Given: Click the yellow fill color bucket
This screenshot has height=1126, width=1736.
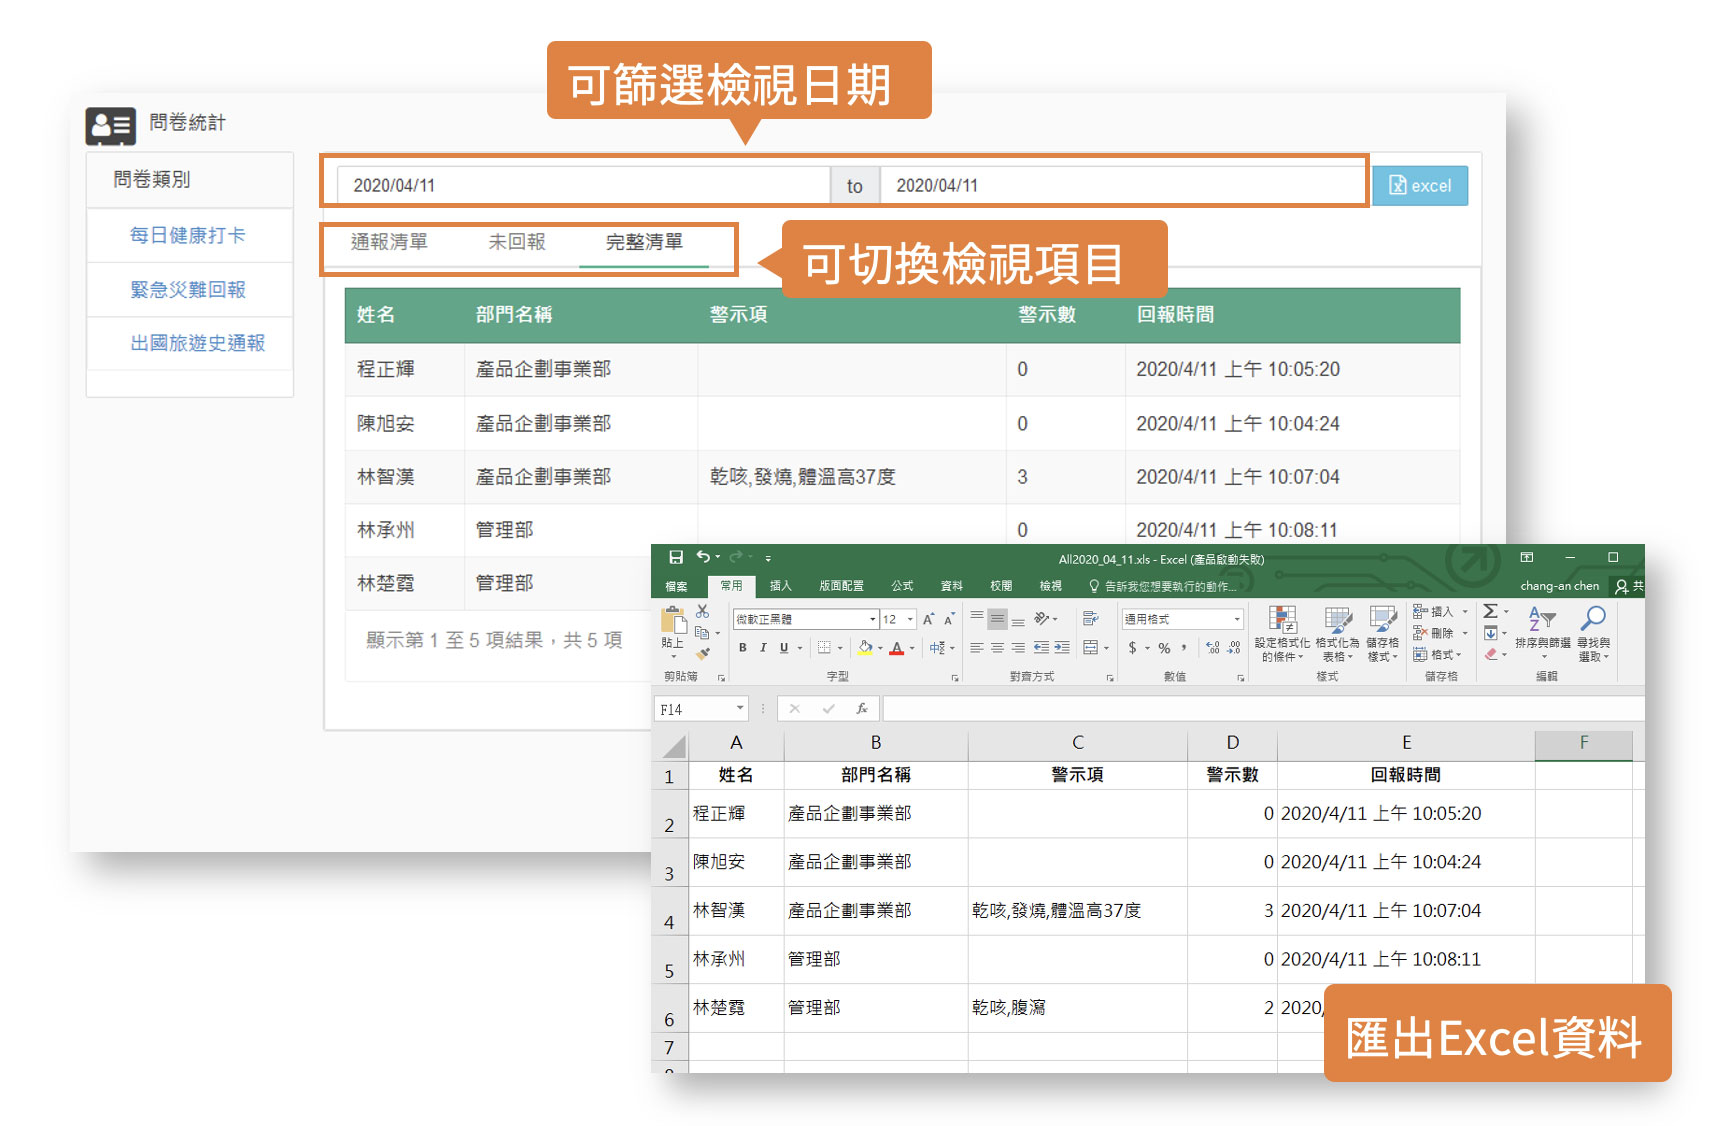Looking at the screenshot, I should 865,648.
